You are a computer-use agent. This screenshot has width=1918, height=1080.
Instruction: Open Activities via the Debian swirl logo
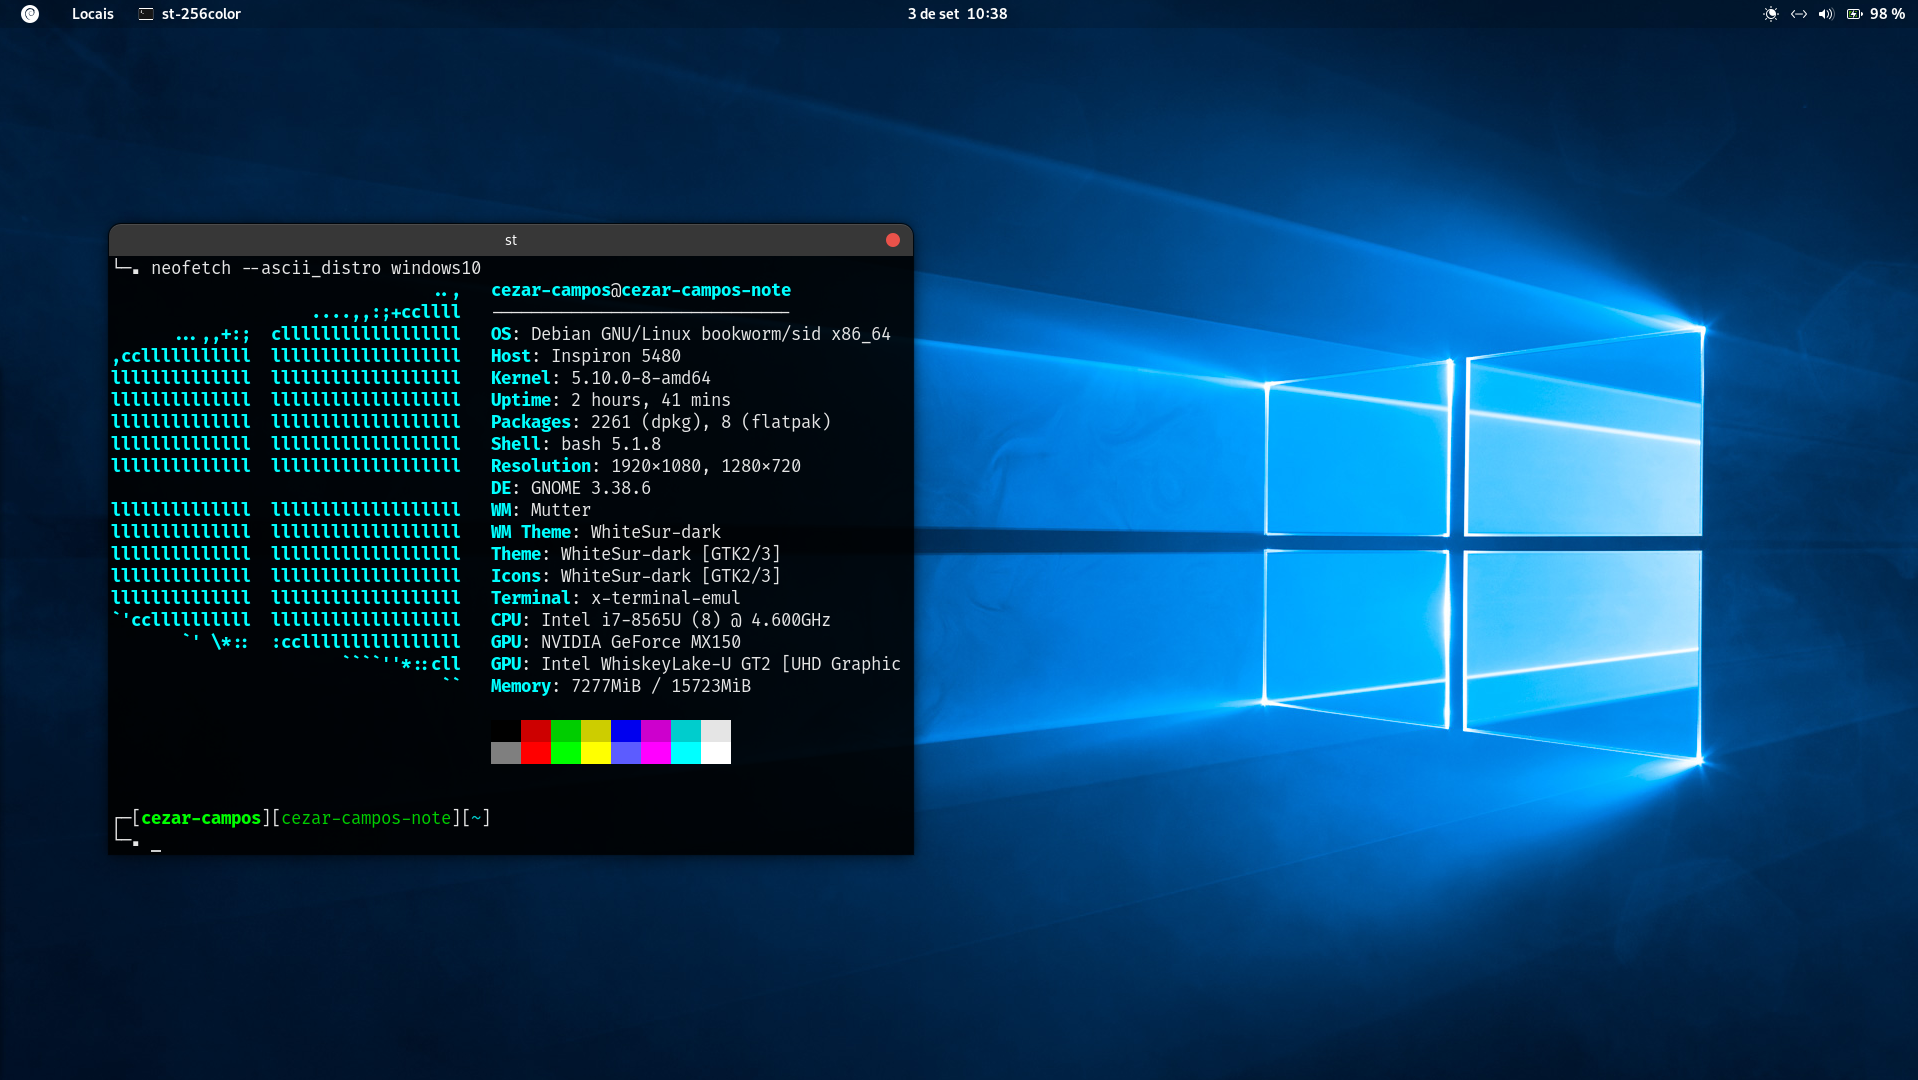click(30, 14)
